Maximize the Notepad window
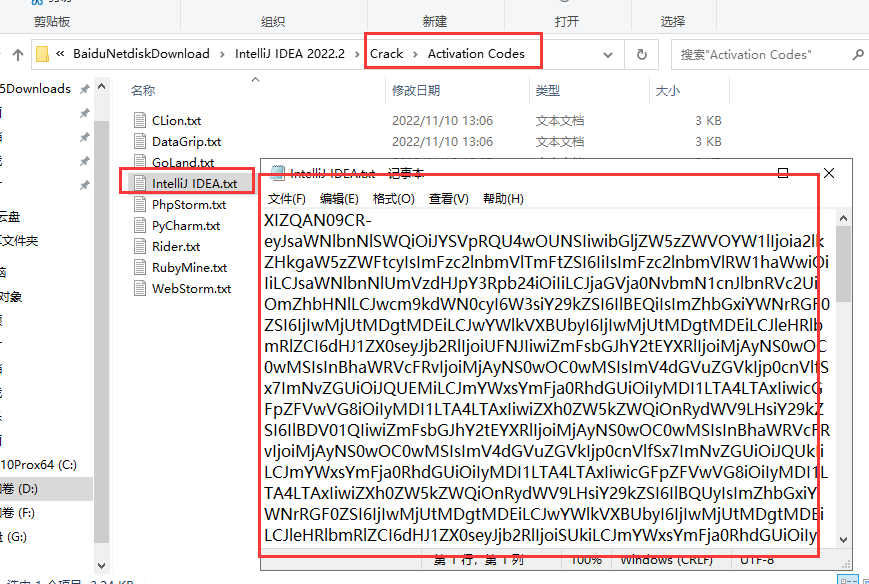This screenshot has width=869, height=584. 783,173
